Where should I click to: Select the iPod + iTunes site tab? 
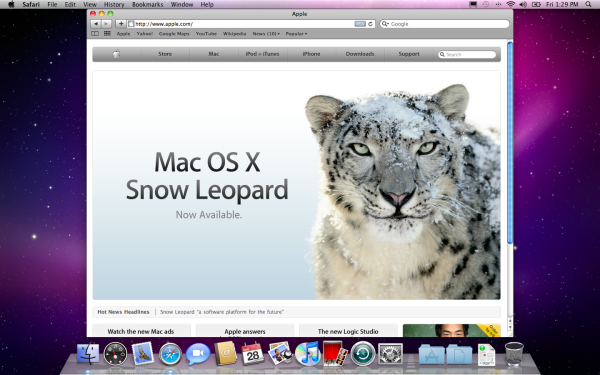coord(262,54)
